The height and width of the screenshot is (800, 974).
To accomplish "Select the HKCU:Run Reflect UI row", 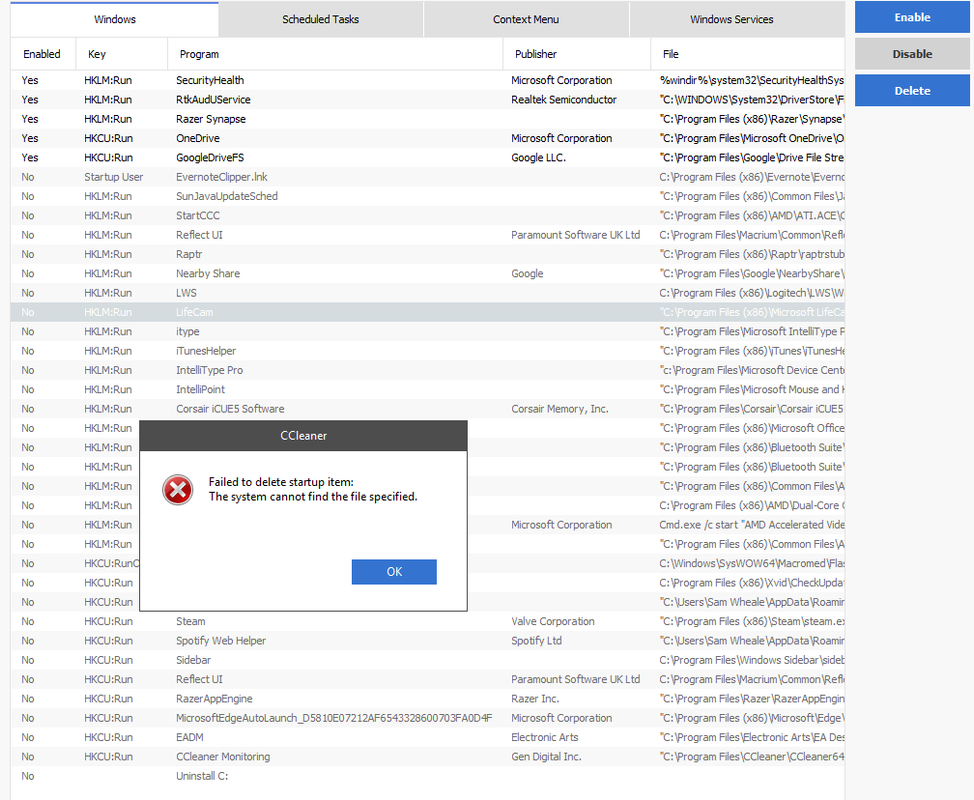I will point(427,679).
